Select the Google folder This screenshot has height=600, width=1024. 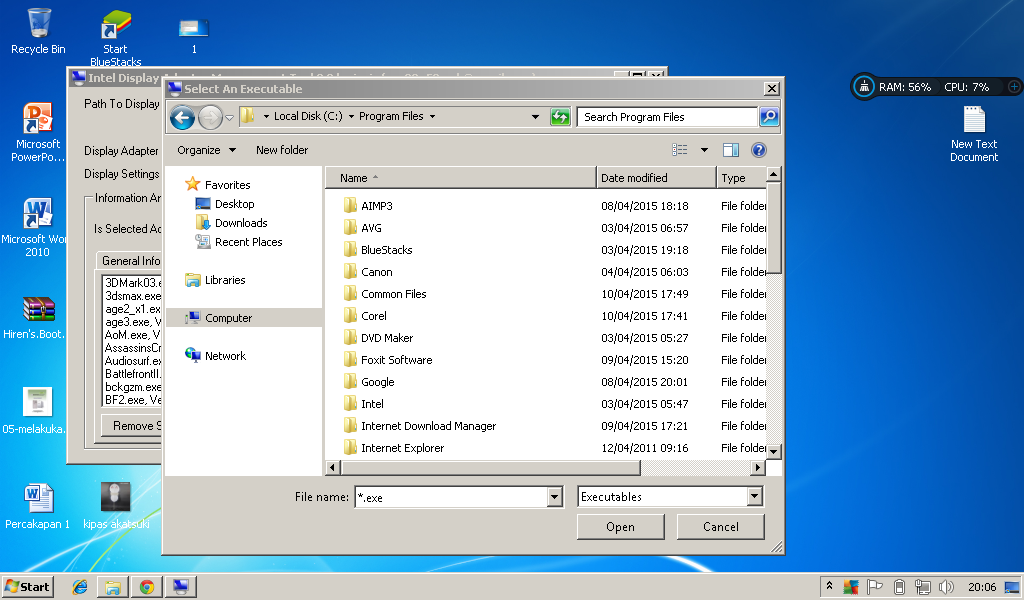(369, 382)
